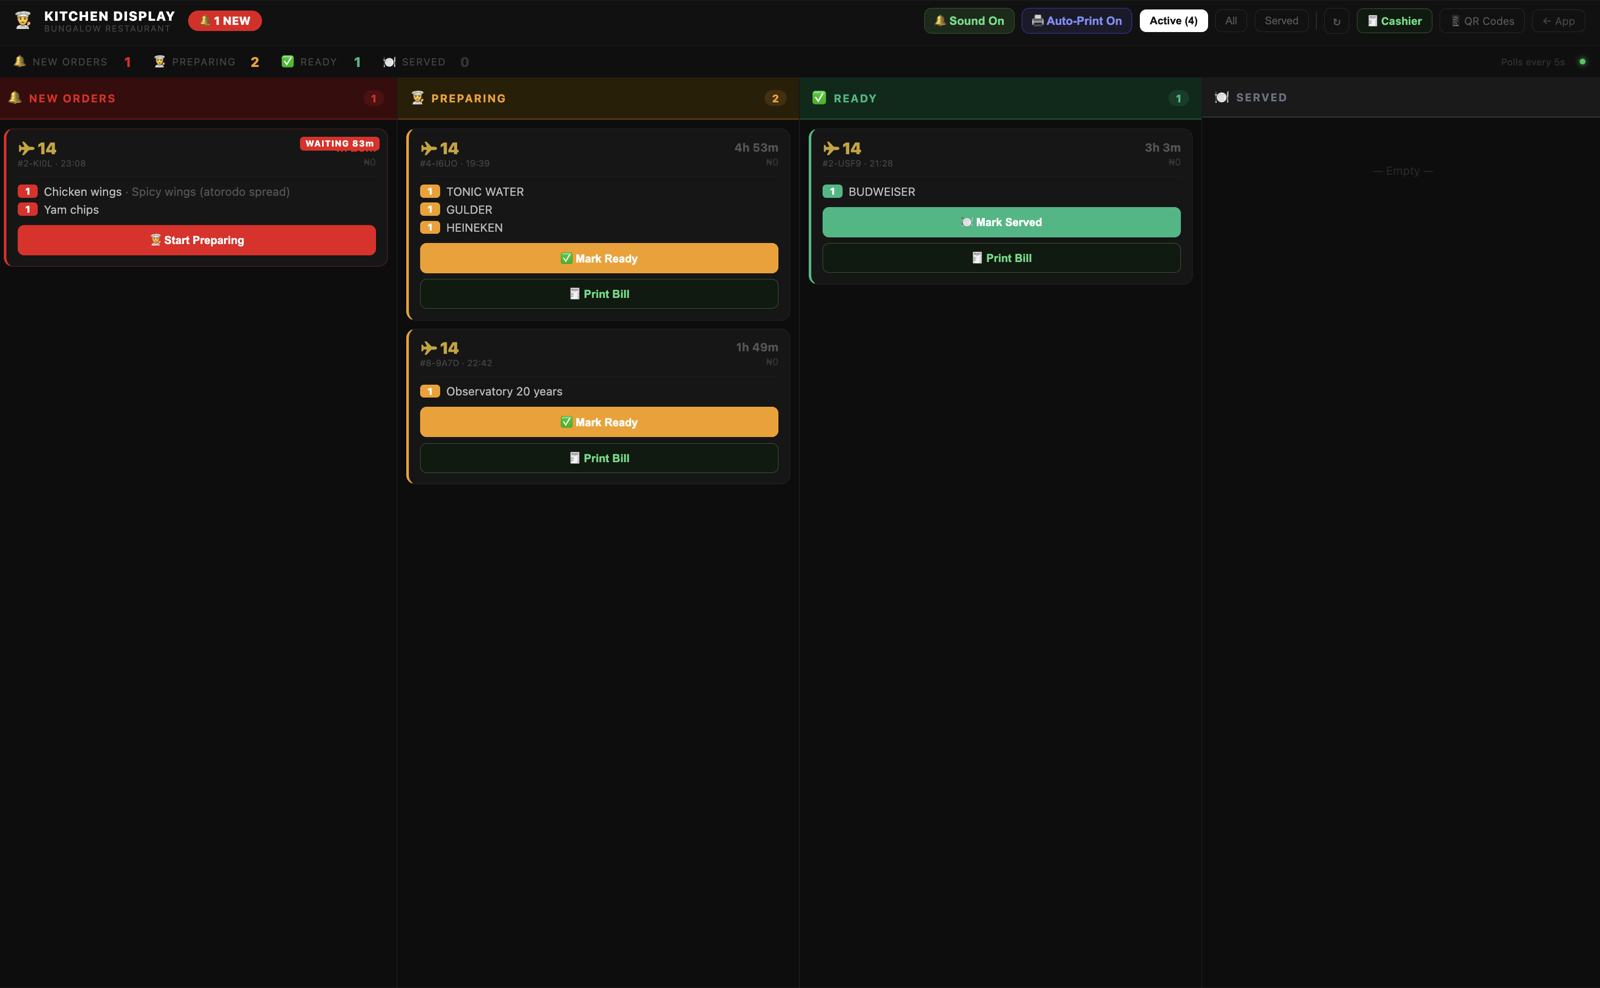Mark the Budweiser order served
1600x988 pixels.
[1001, 222]
